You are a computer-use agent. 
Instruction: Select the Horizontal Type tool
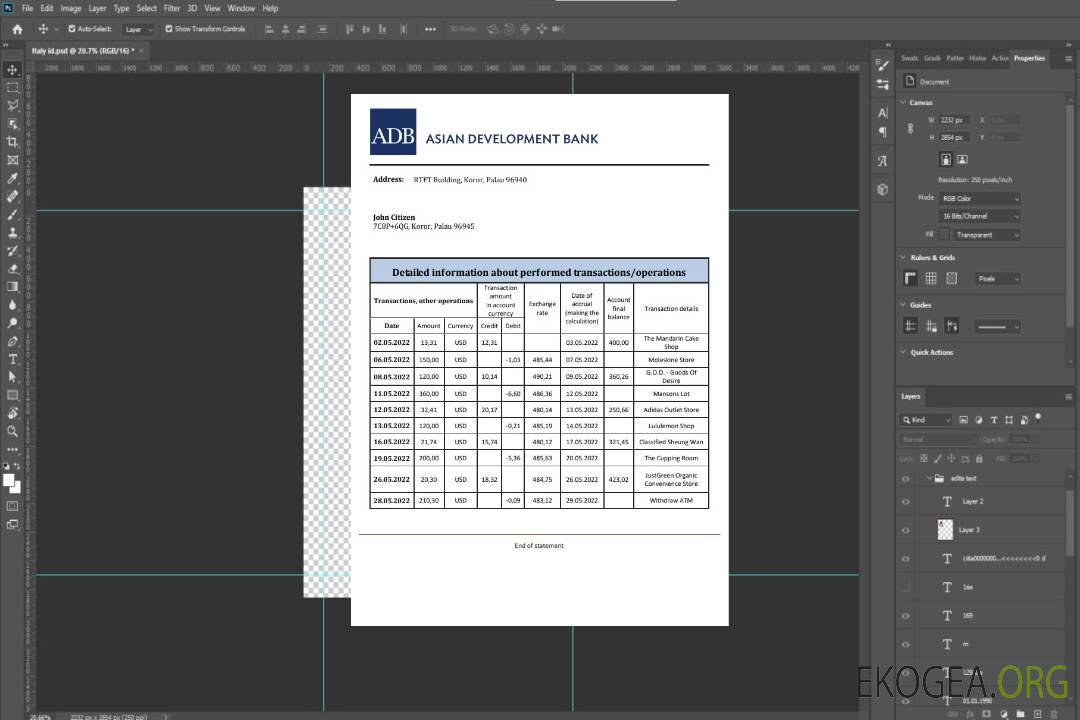click(13, 359)
